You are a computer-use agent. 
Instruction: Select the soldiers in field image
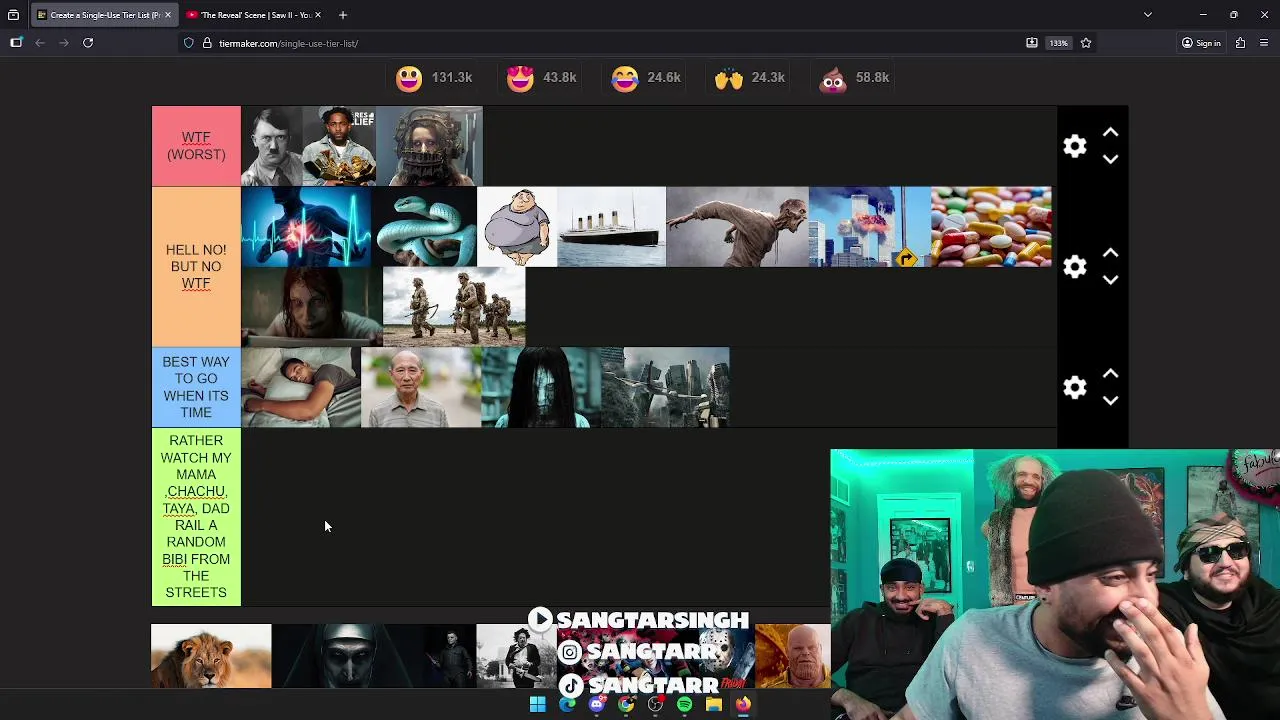454,306
